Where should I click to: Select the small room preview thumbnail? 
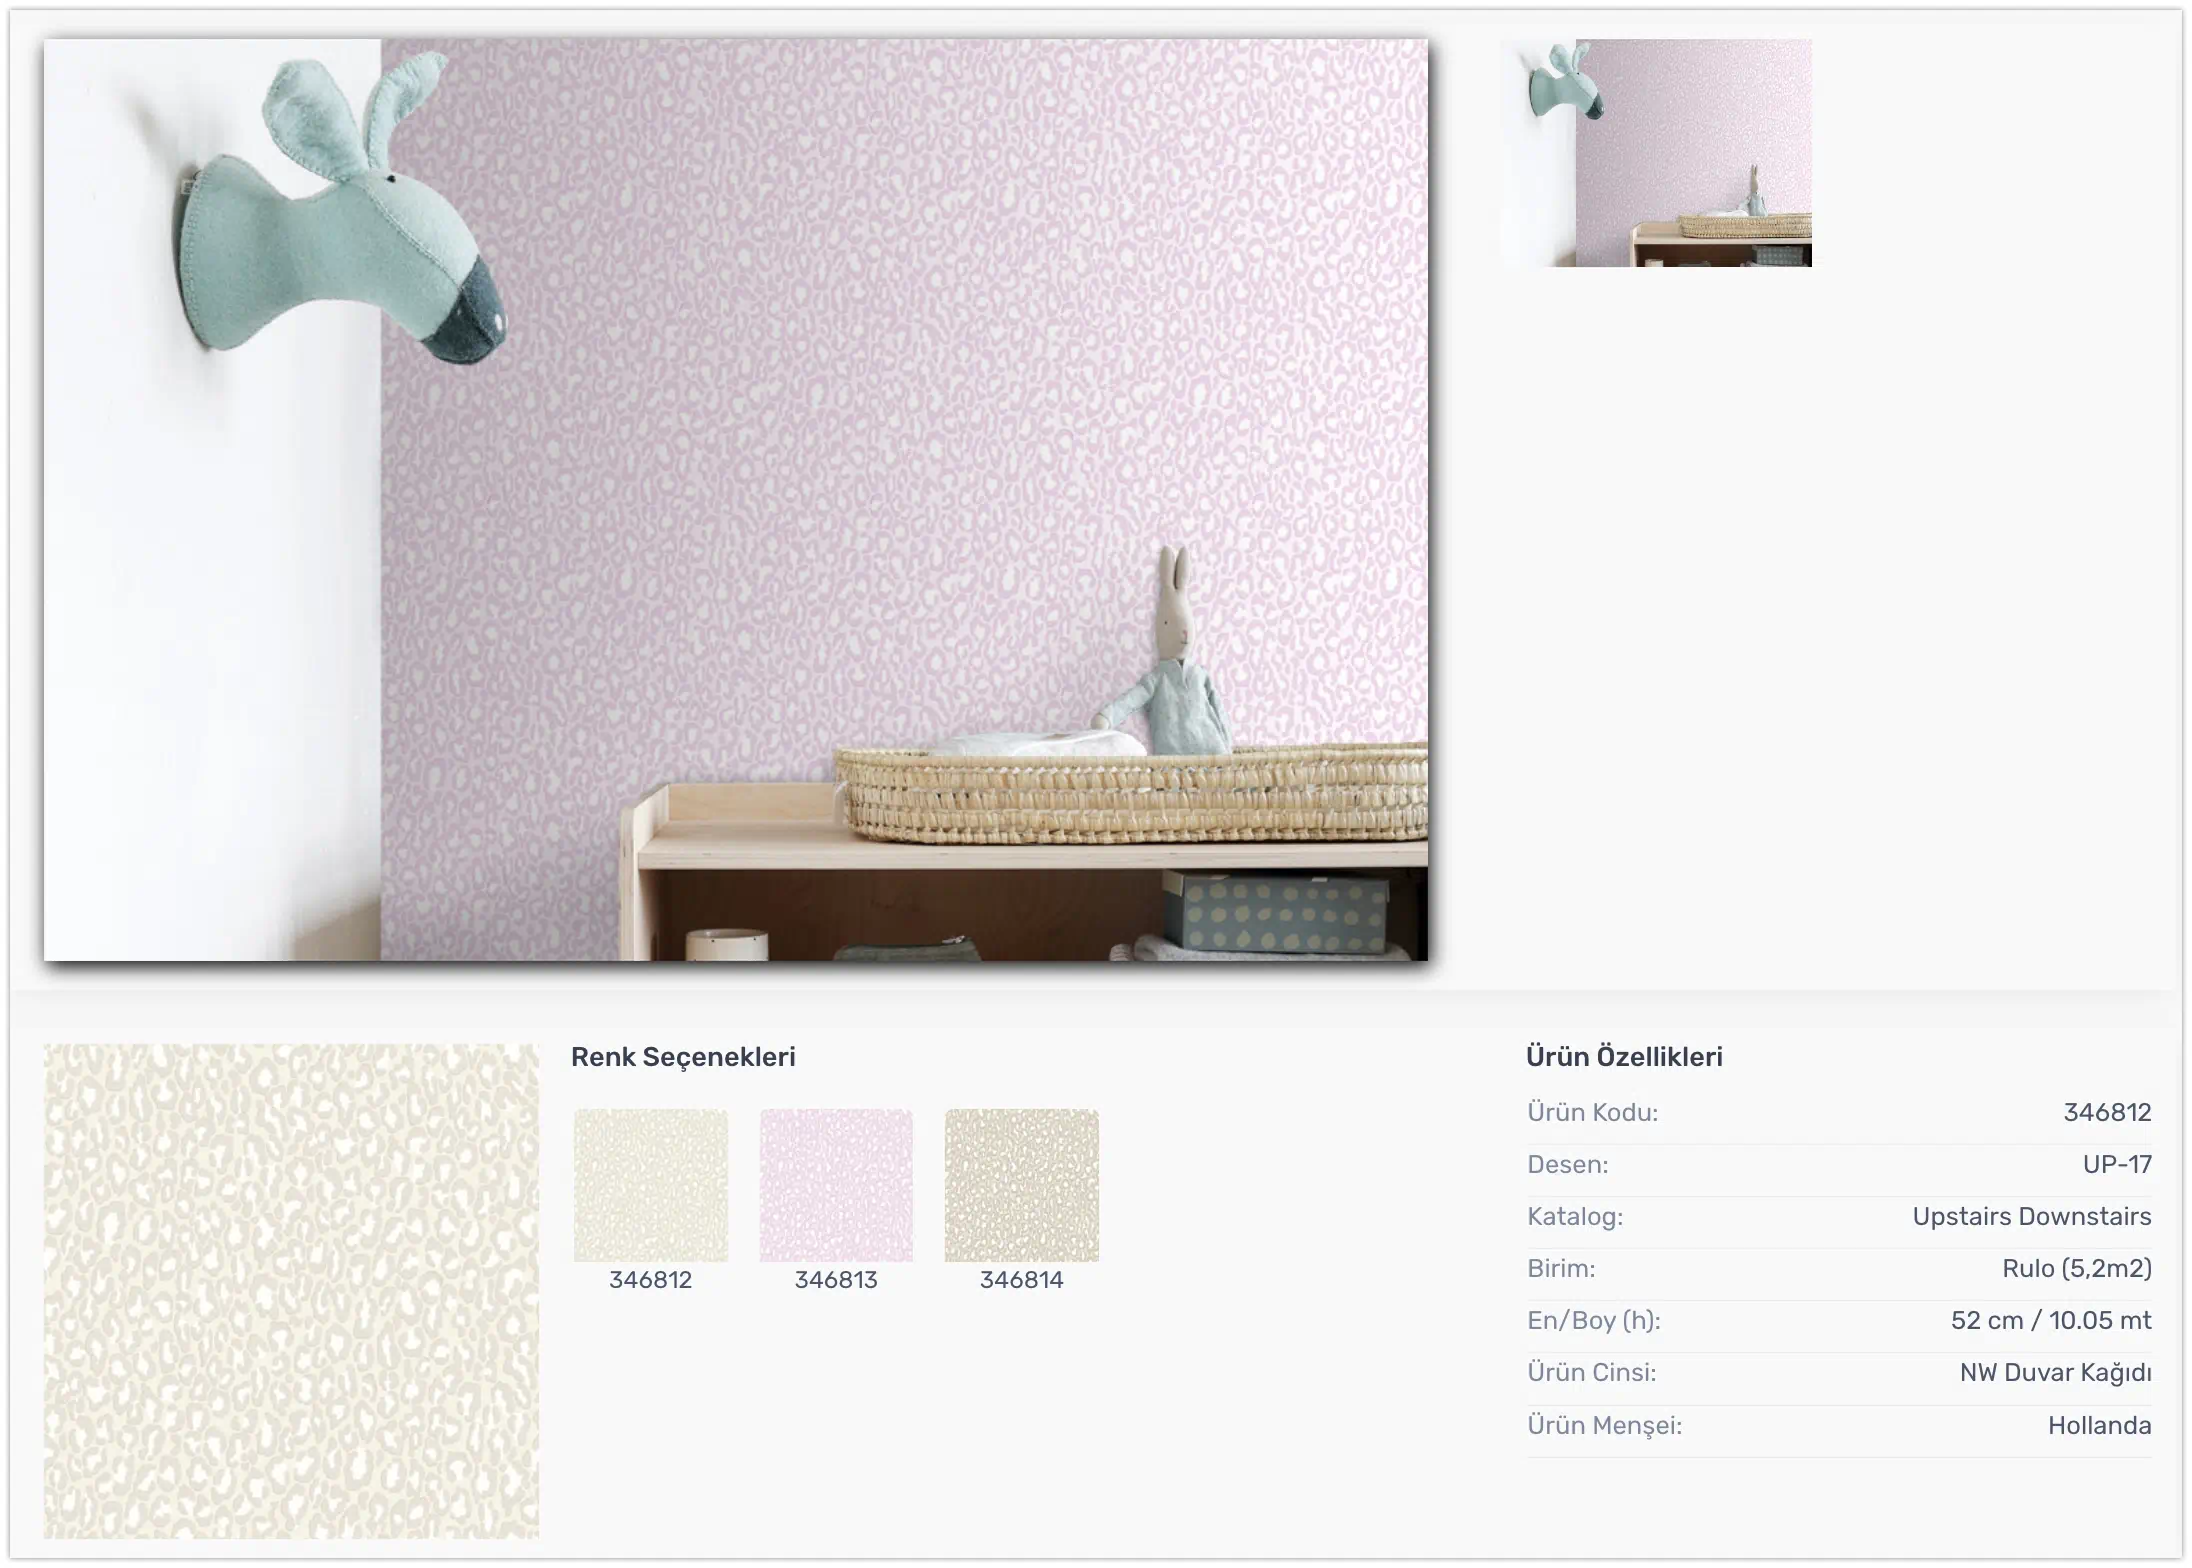[1656, 153]
